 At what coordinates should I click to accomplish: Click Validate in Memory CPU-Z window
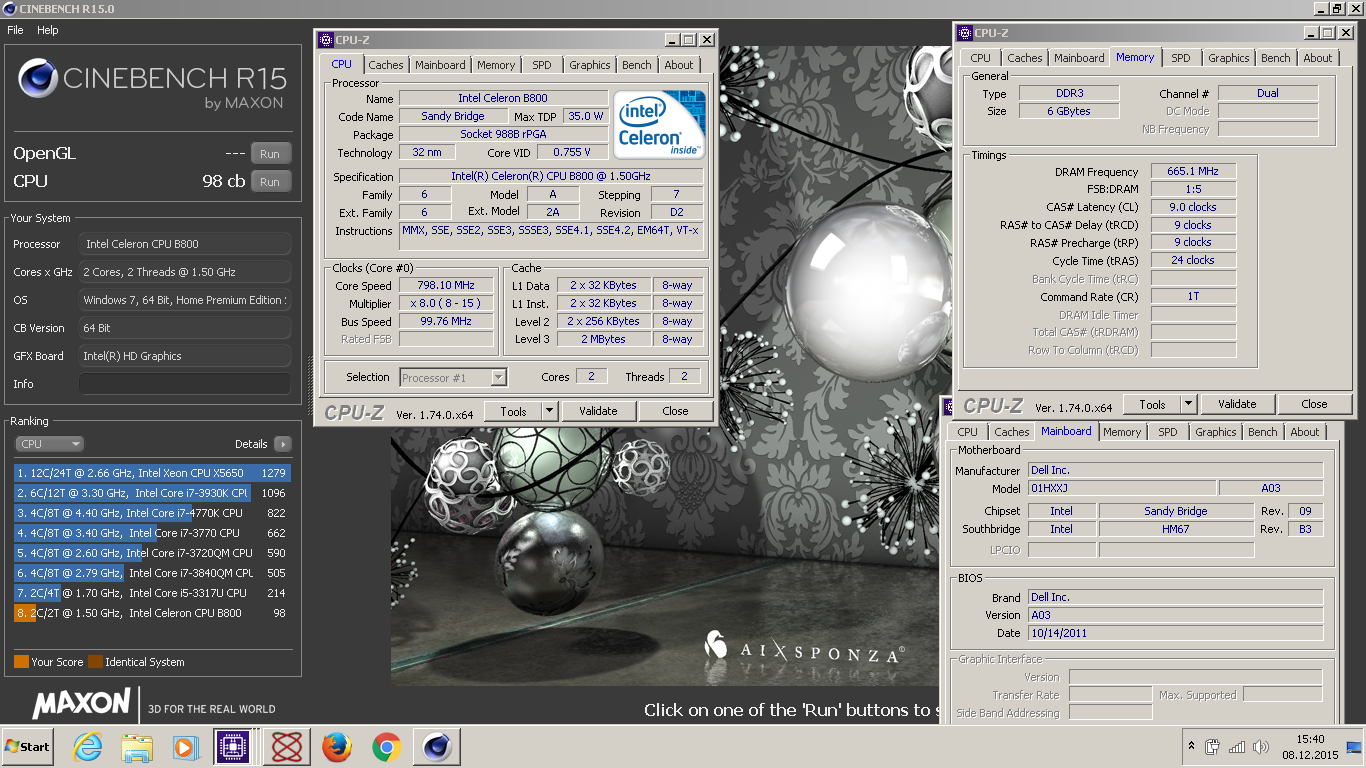click(x=1237, y=404)
